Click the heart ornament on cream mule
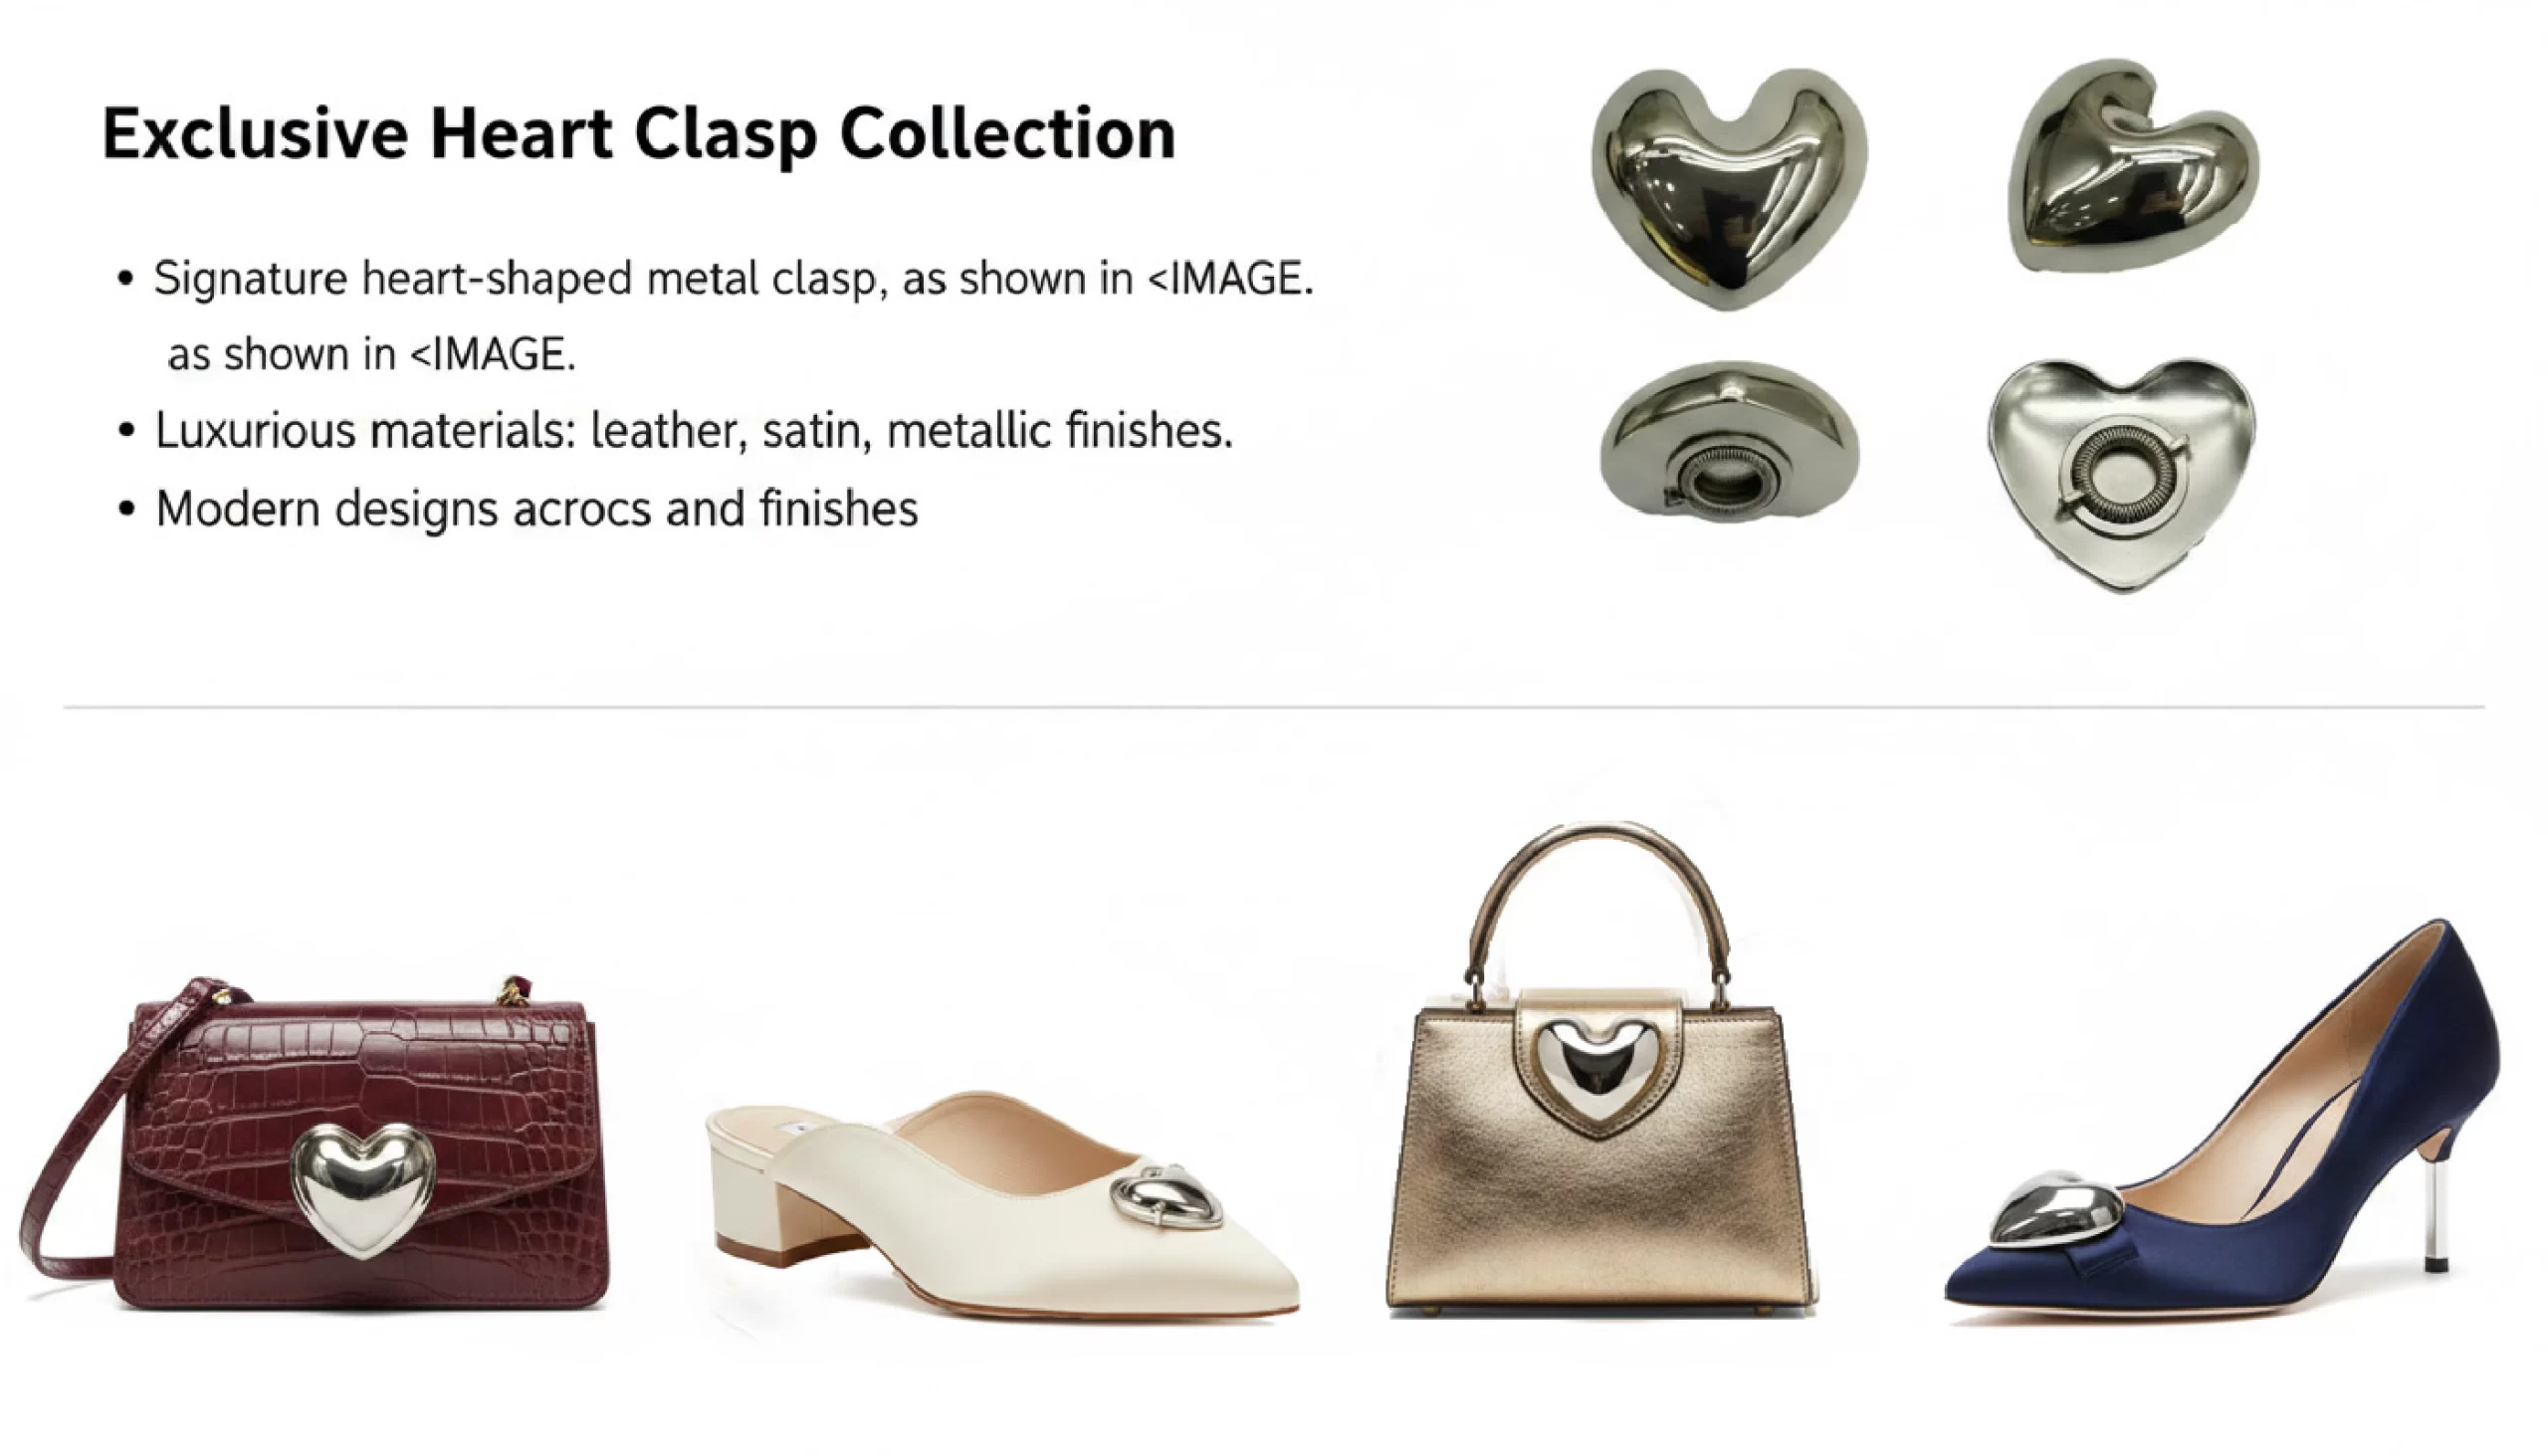The width and height of the screenshot is (2548, 1456). pyautogui.click(x=1166, y=1197)
